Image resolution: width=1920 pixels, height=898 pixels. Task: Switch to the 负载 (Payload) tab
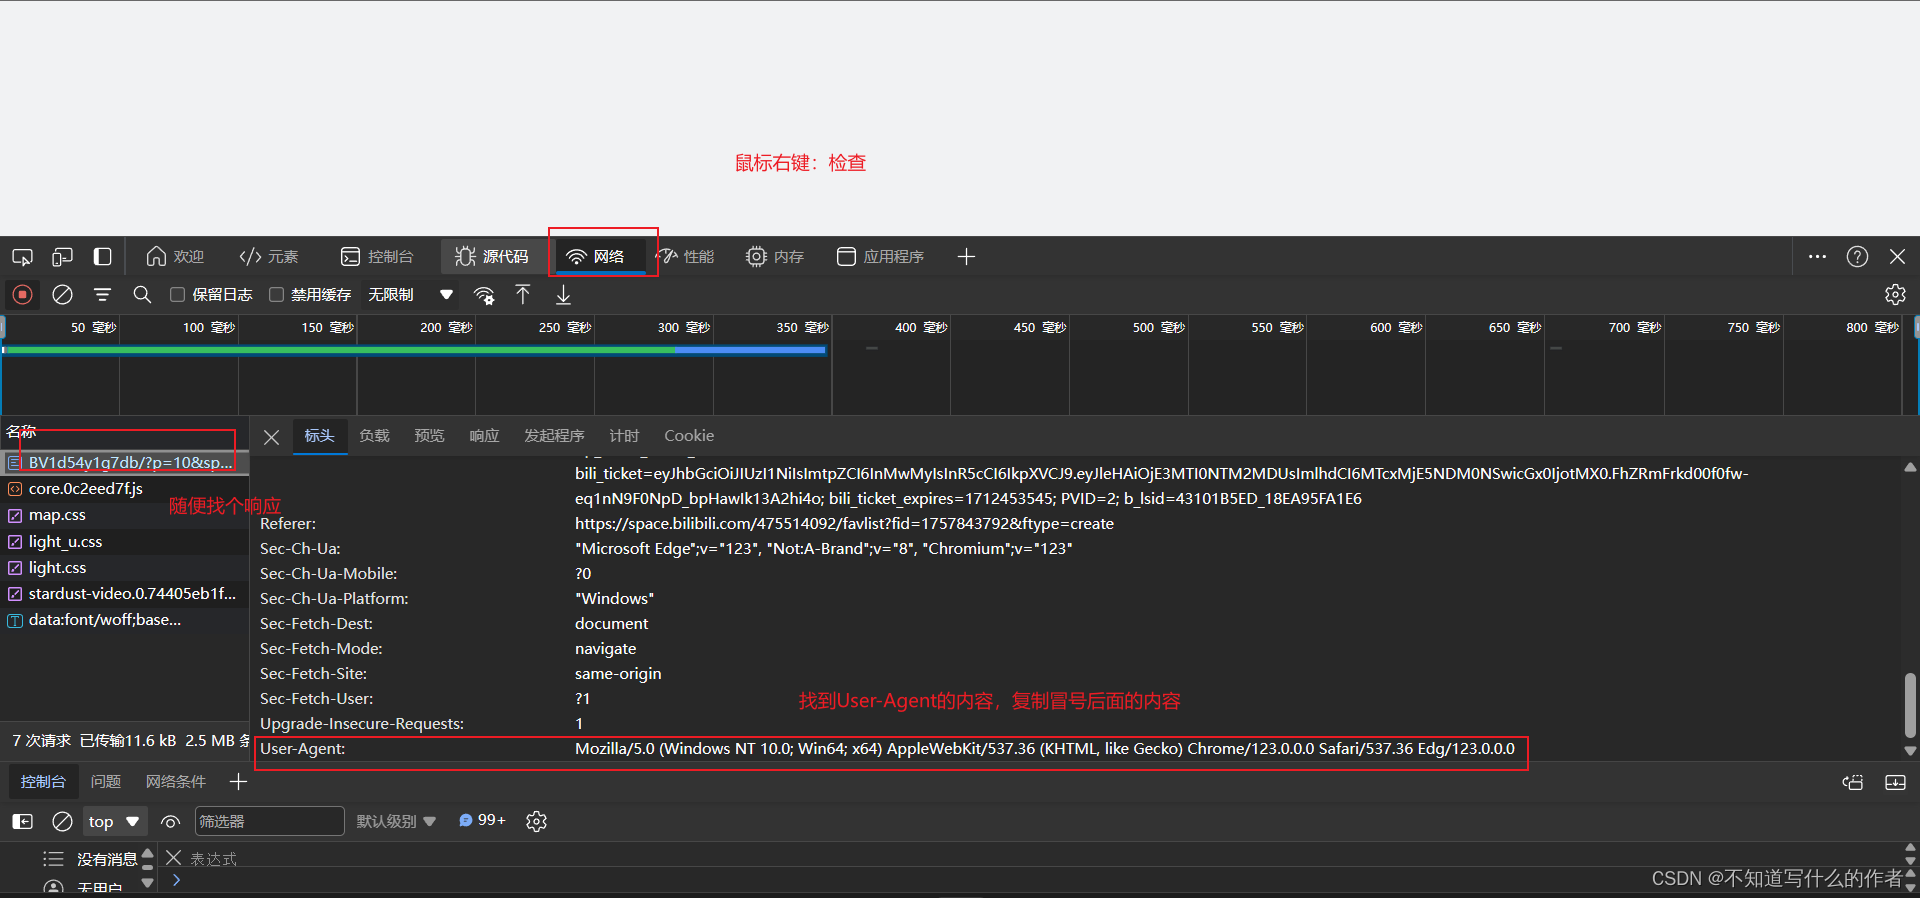point(374,436)
